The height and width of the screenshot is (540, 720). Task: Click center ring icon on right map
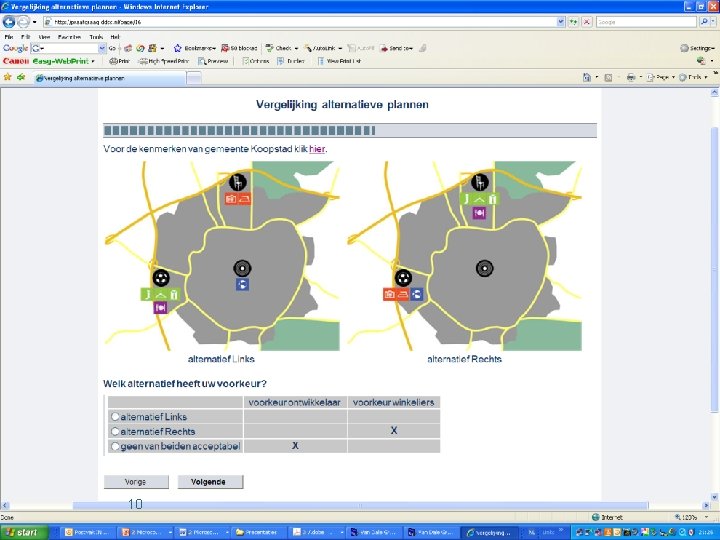coord(484,268)
